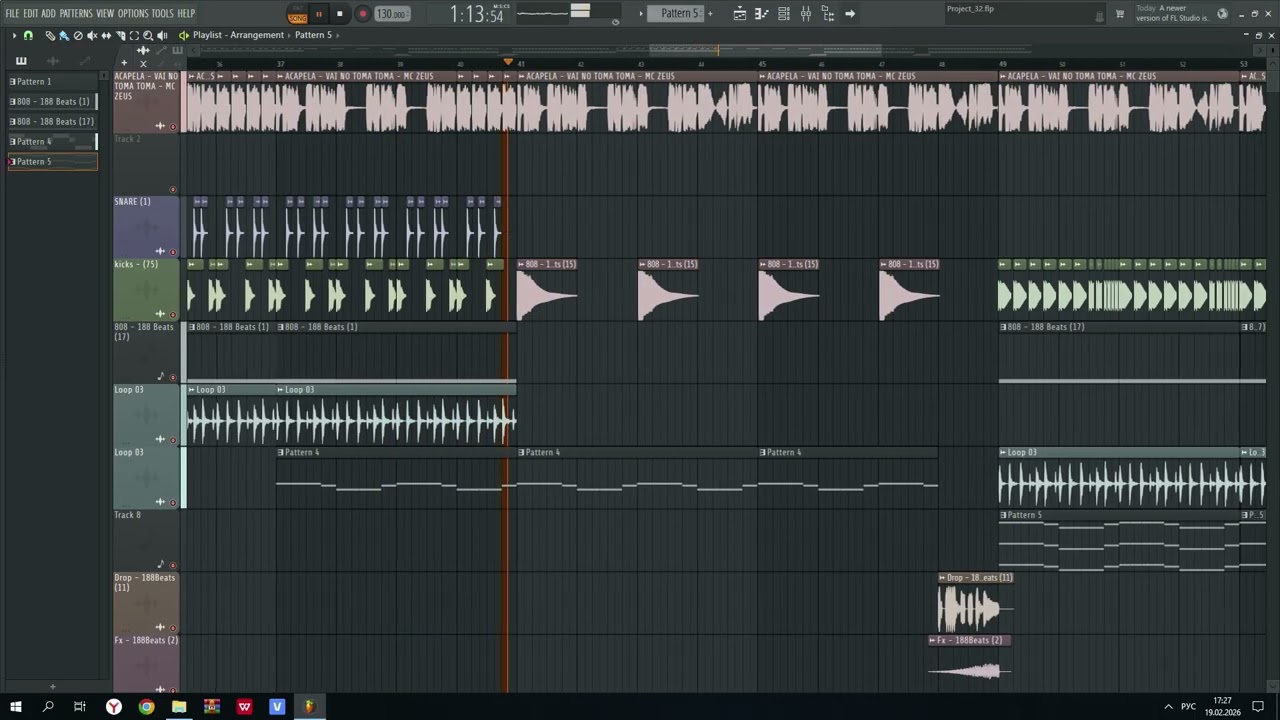
Task: Click the 130.000 tempo field
Action: pos(392,14)
